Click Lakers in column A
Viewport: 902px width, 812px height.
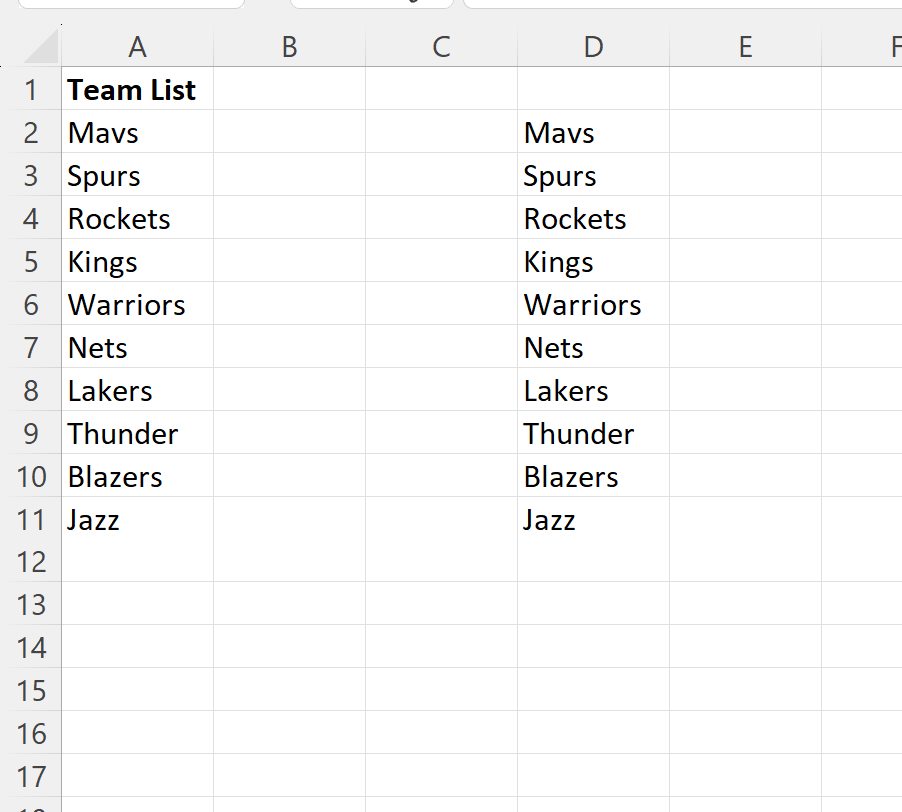(x=111, y=391)
